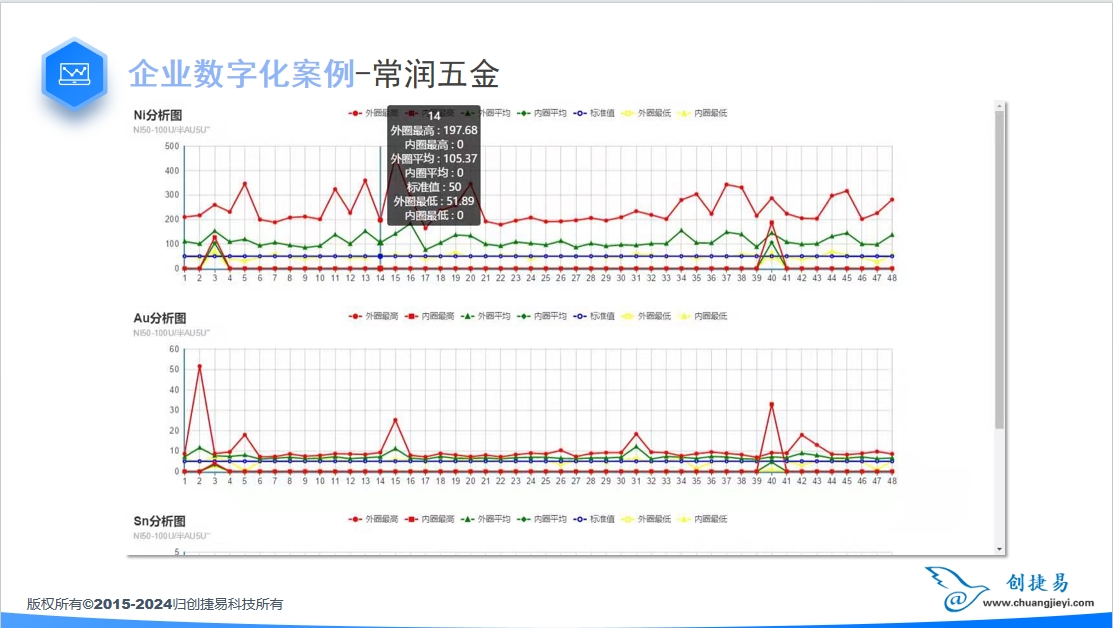
Task: Toggle 内圈最低 series in Ni chart legend
Action: pyautogui.click(x=709, y=113)
